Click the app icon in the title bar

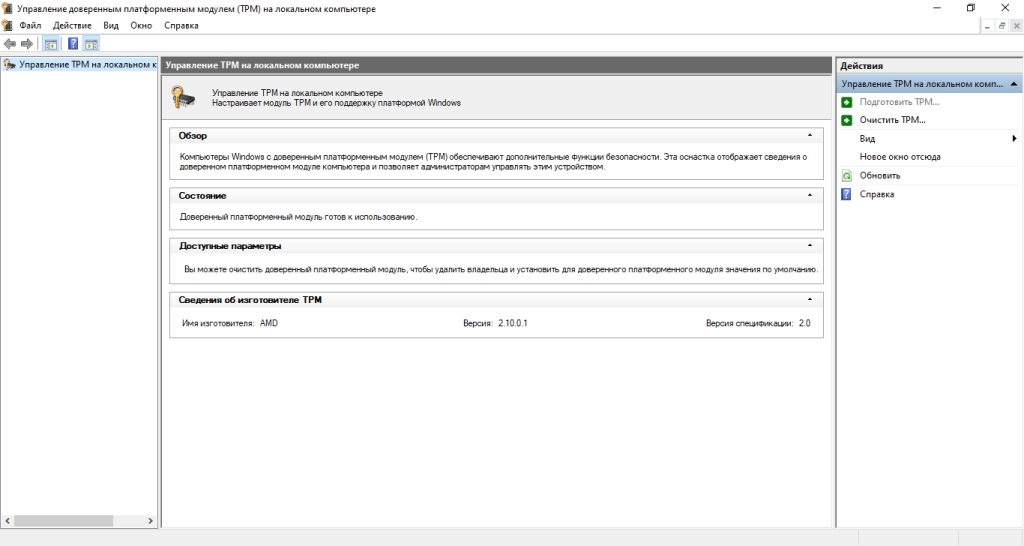coord(7,8)
